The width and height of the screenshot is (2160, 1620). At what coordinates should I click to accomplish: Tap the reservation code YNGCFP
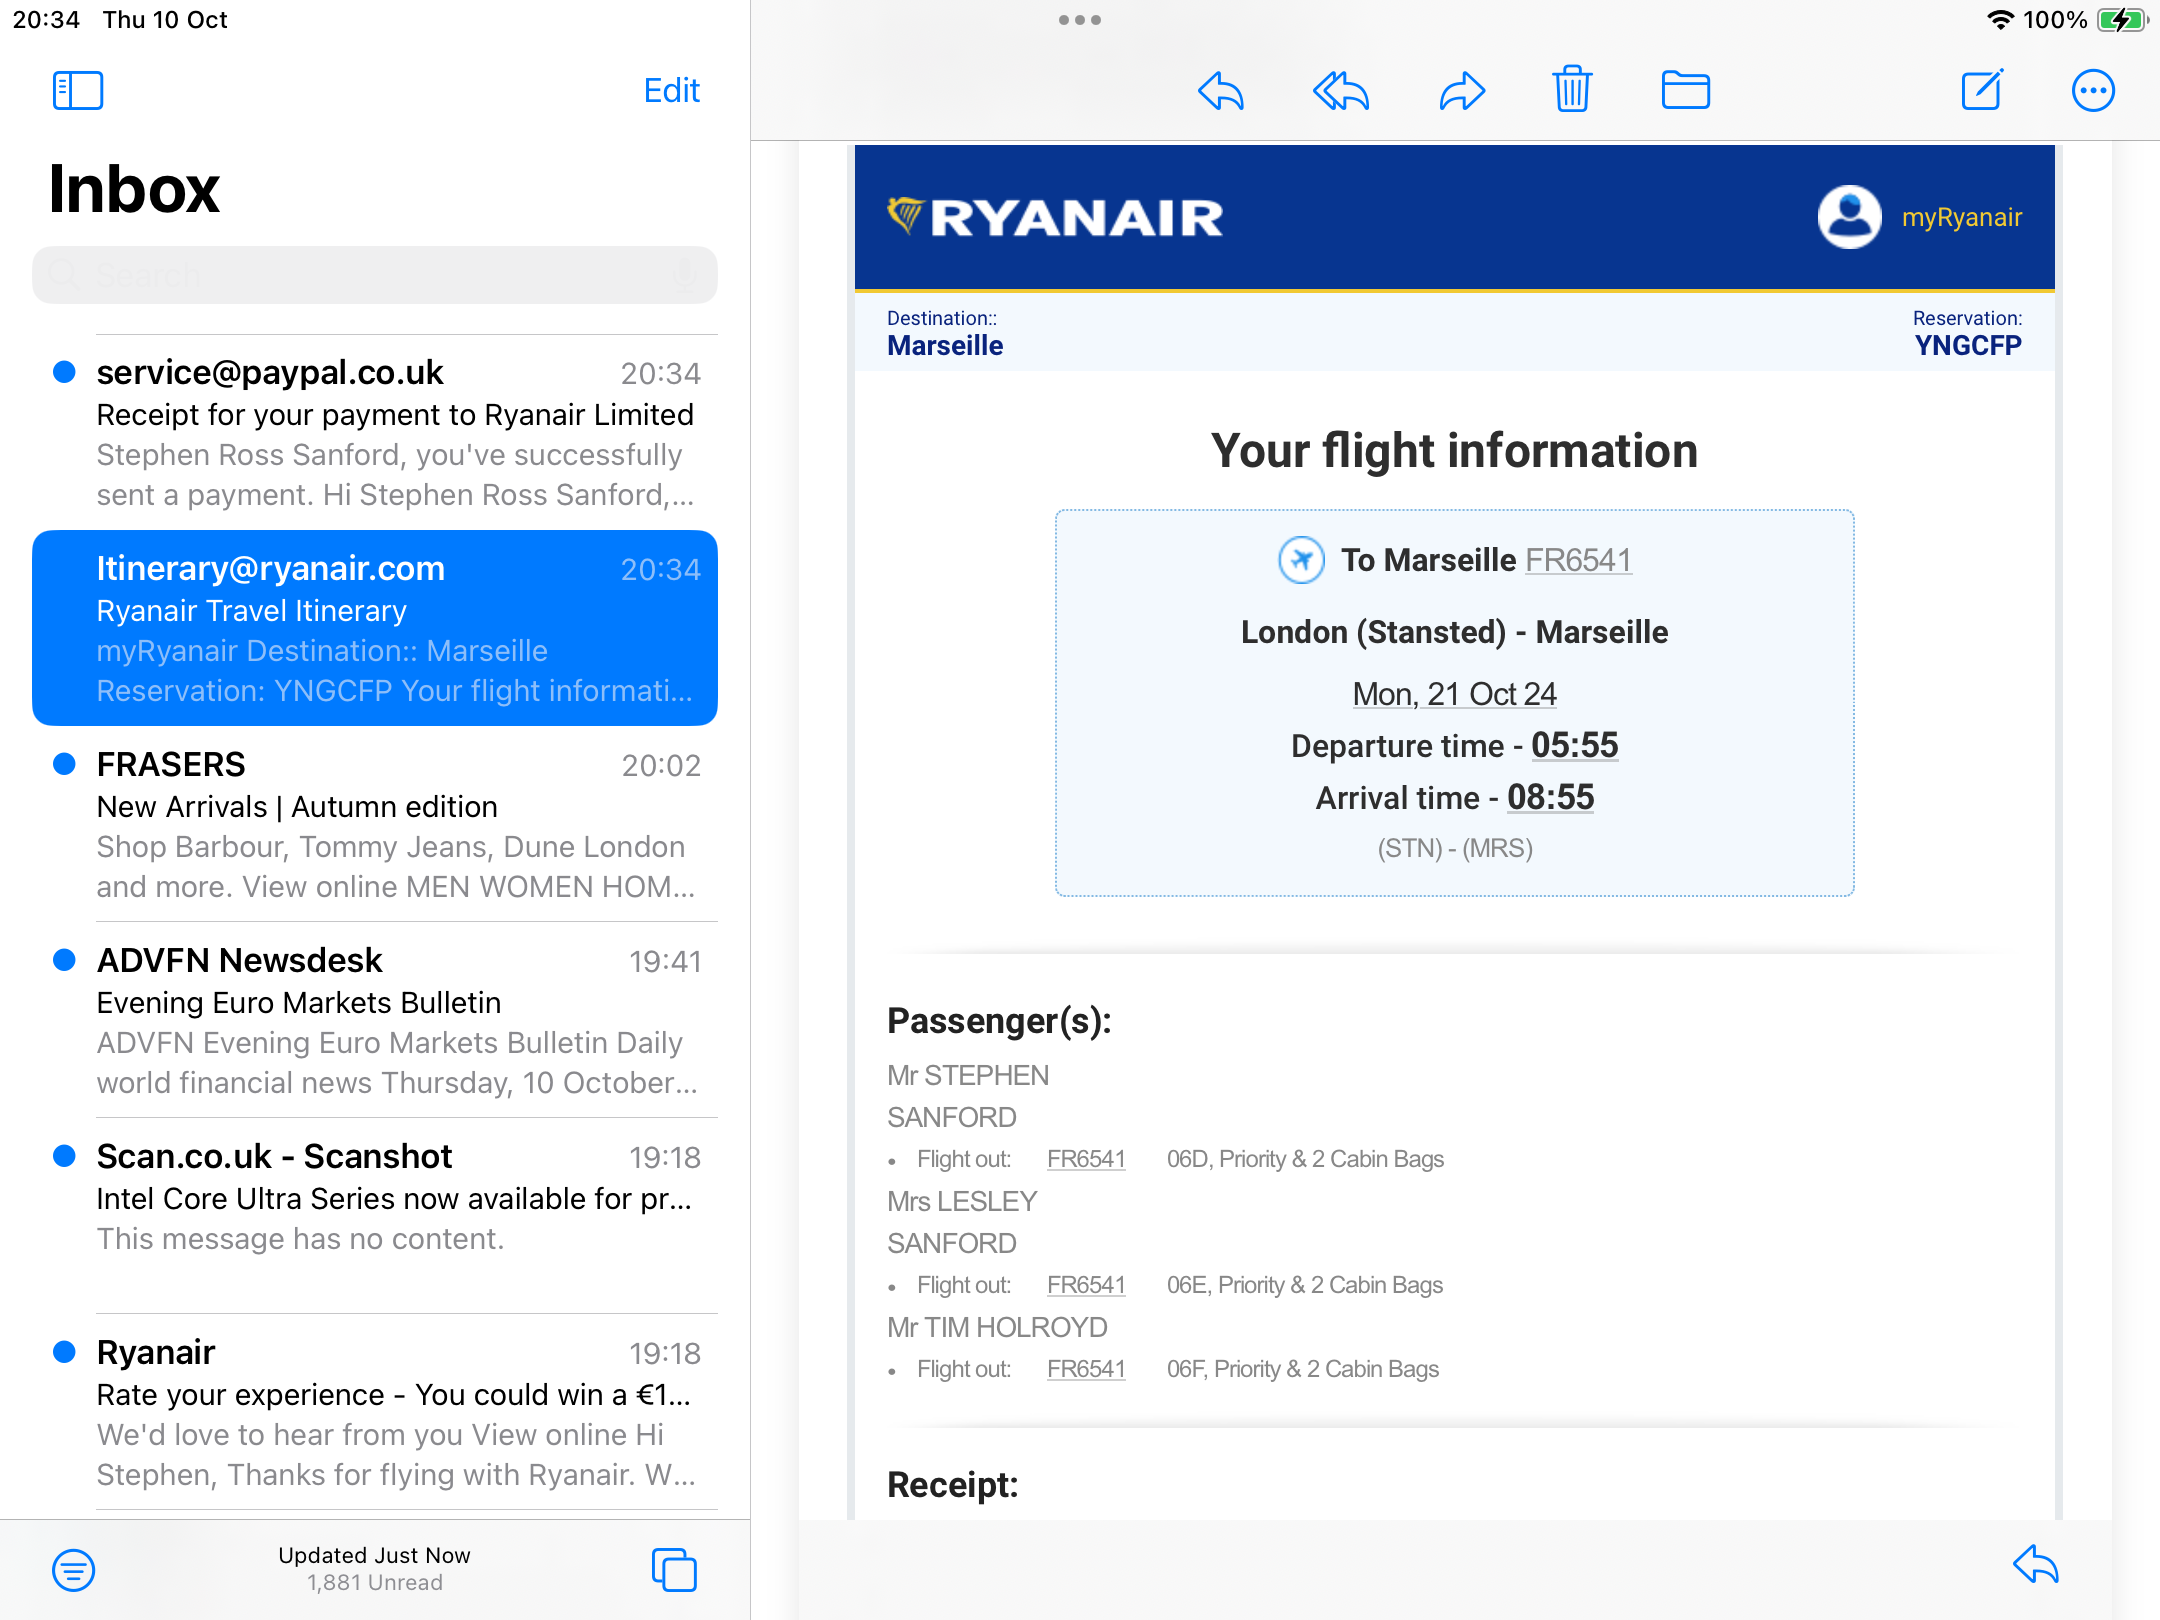click(1968, 345)
